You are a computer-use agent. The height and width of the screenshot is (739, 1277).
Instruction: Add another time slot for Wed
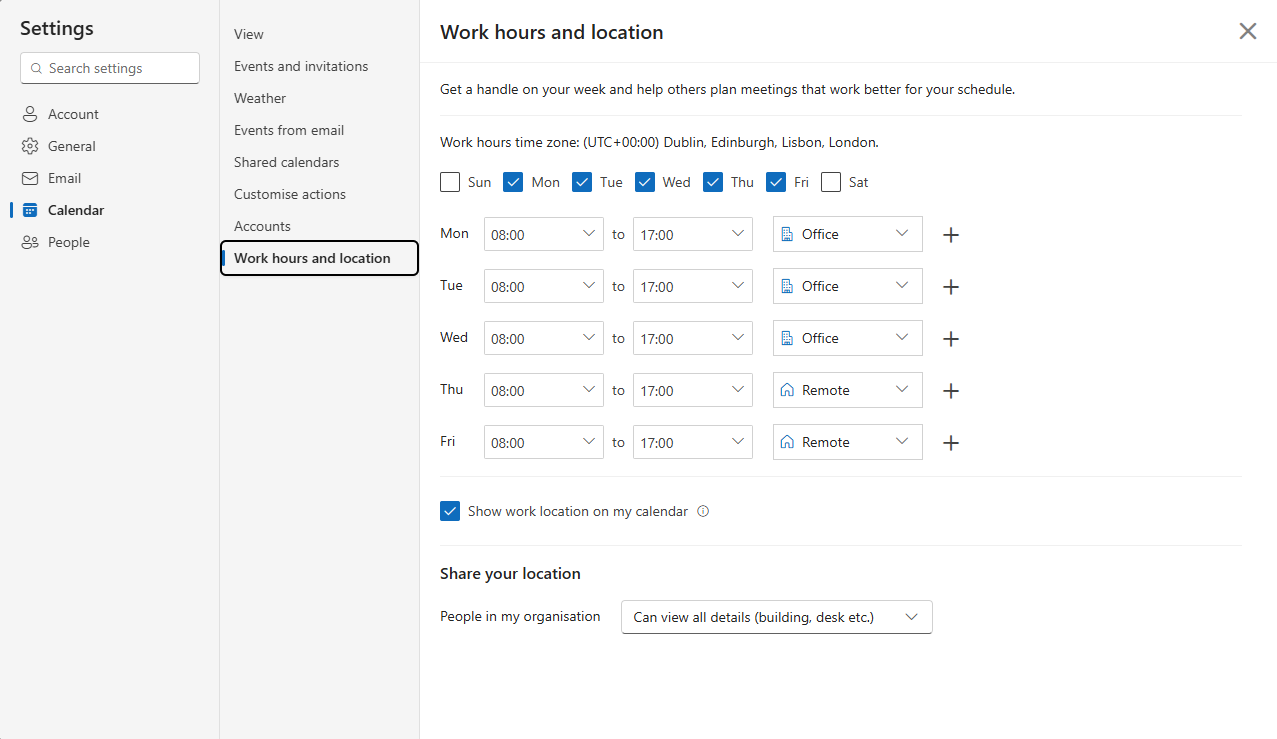click(x=951, y=339)
